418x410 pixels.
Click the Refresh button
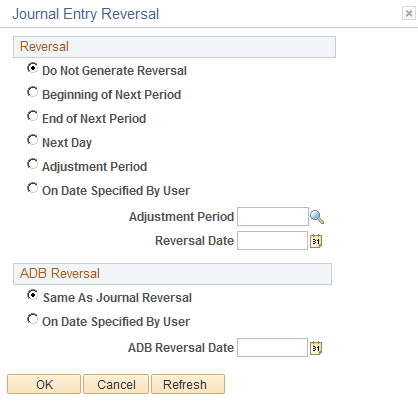(x=188, y=384)
